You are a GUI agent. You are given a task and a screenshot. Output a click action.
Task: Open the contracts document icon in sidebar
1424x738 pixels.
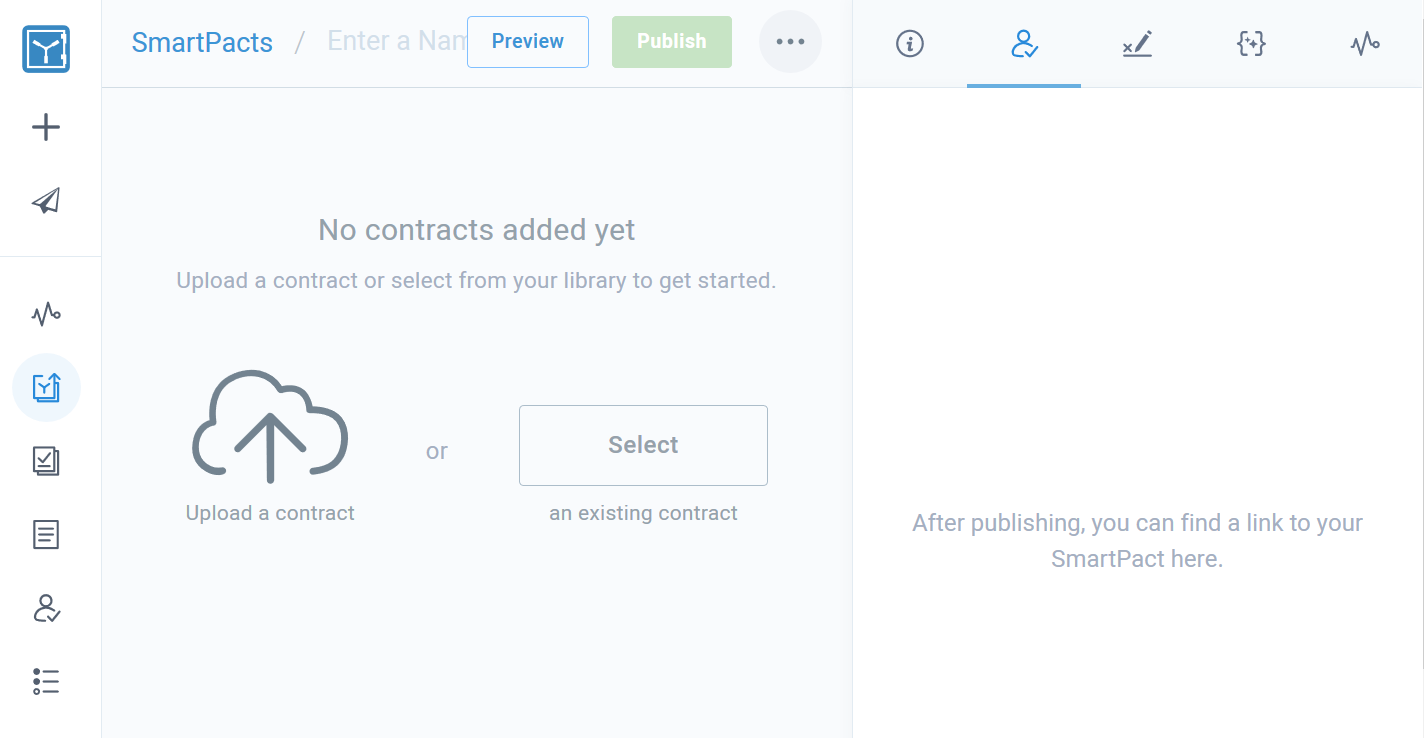point(46,535)
